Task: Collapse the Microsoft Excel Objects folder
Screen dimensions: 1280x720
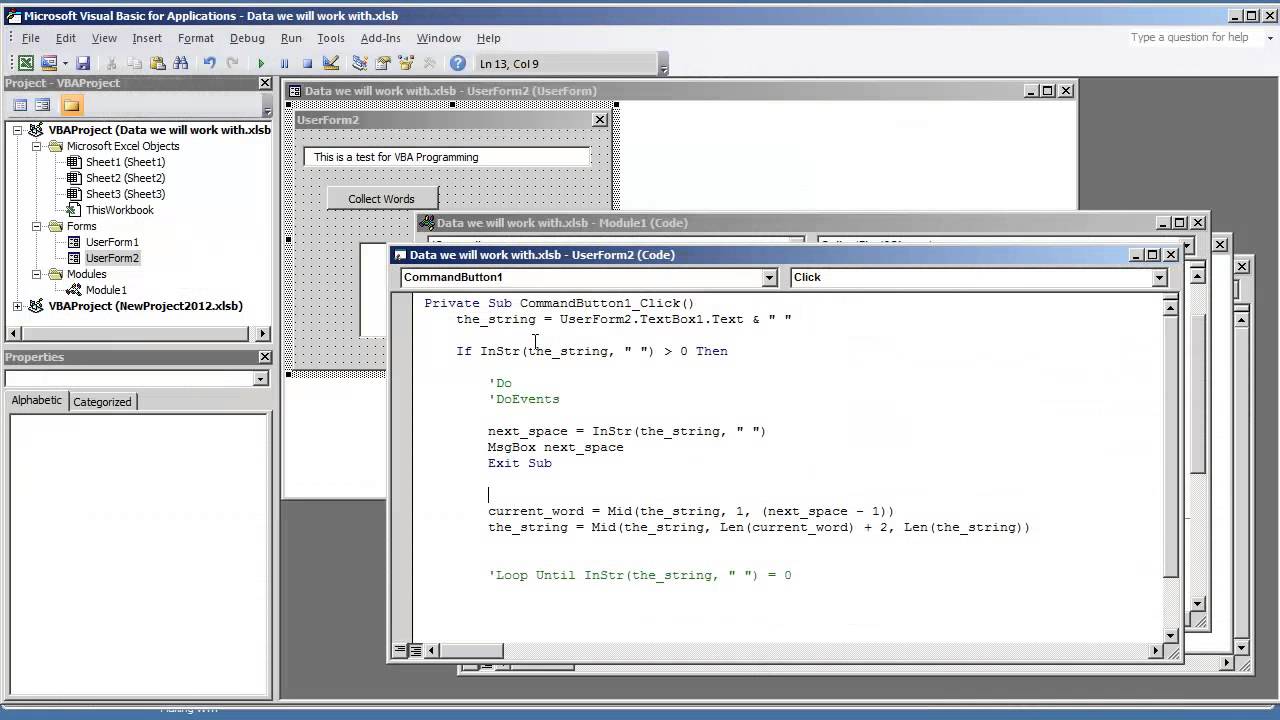Action: [36, 146]
